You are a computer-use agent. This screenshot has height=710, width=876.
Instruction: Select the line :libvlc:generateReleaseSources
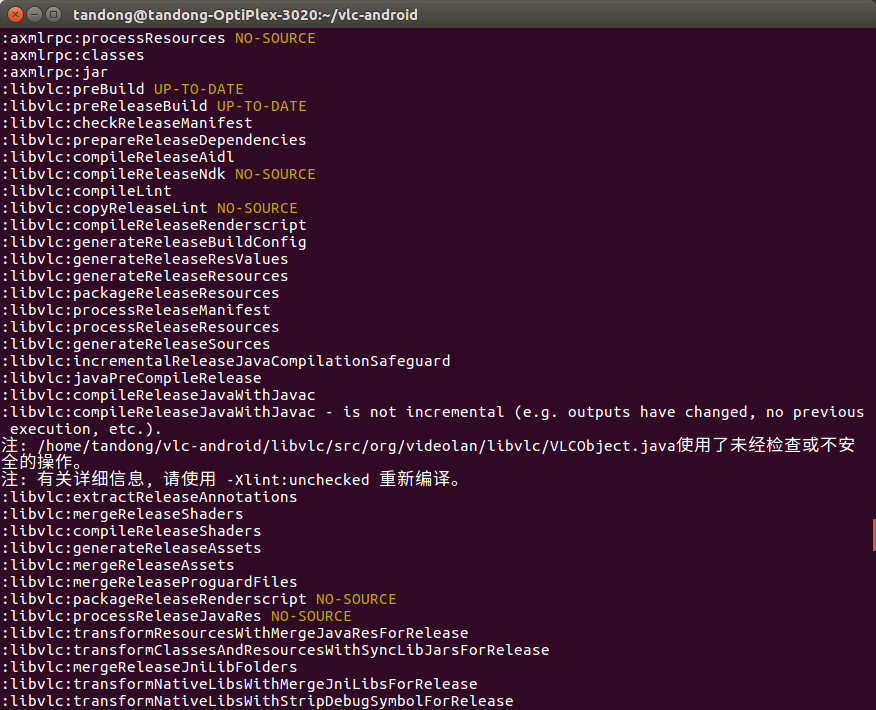tap(136, 344)
